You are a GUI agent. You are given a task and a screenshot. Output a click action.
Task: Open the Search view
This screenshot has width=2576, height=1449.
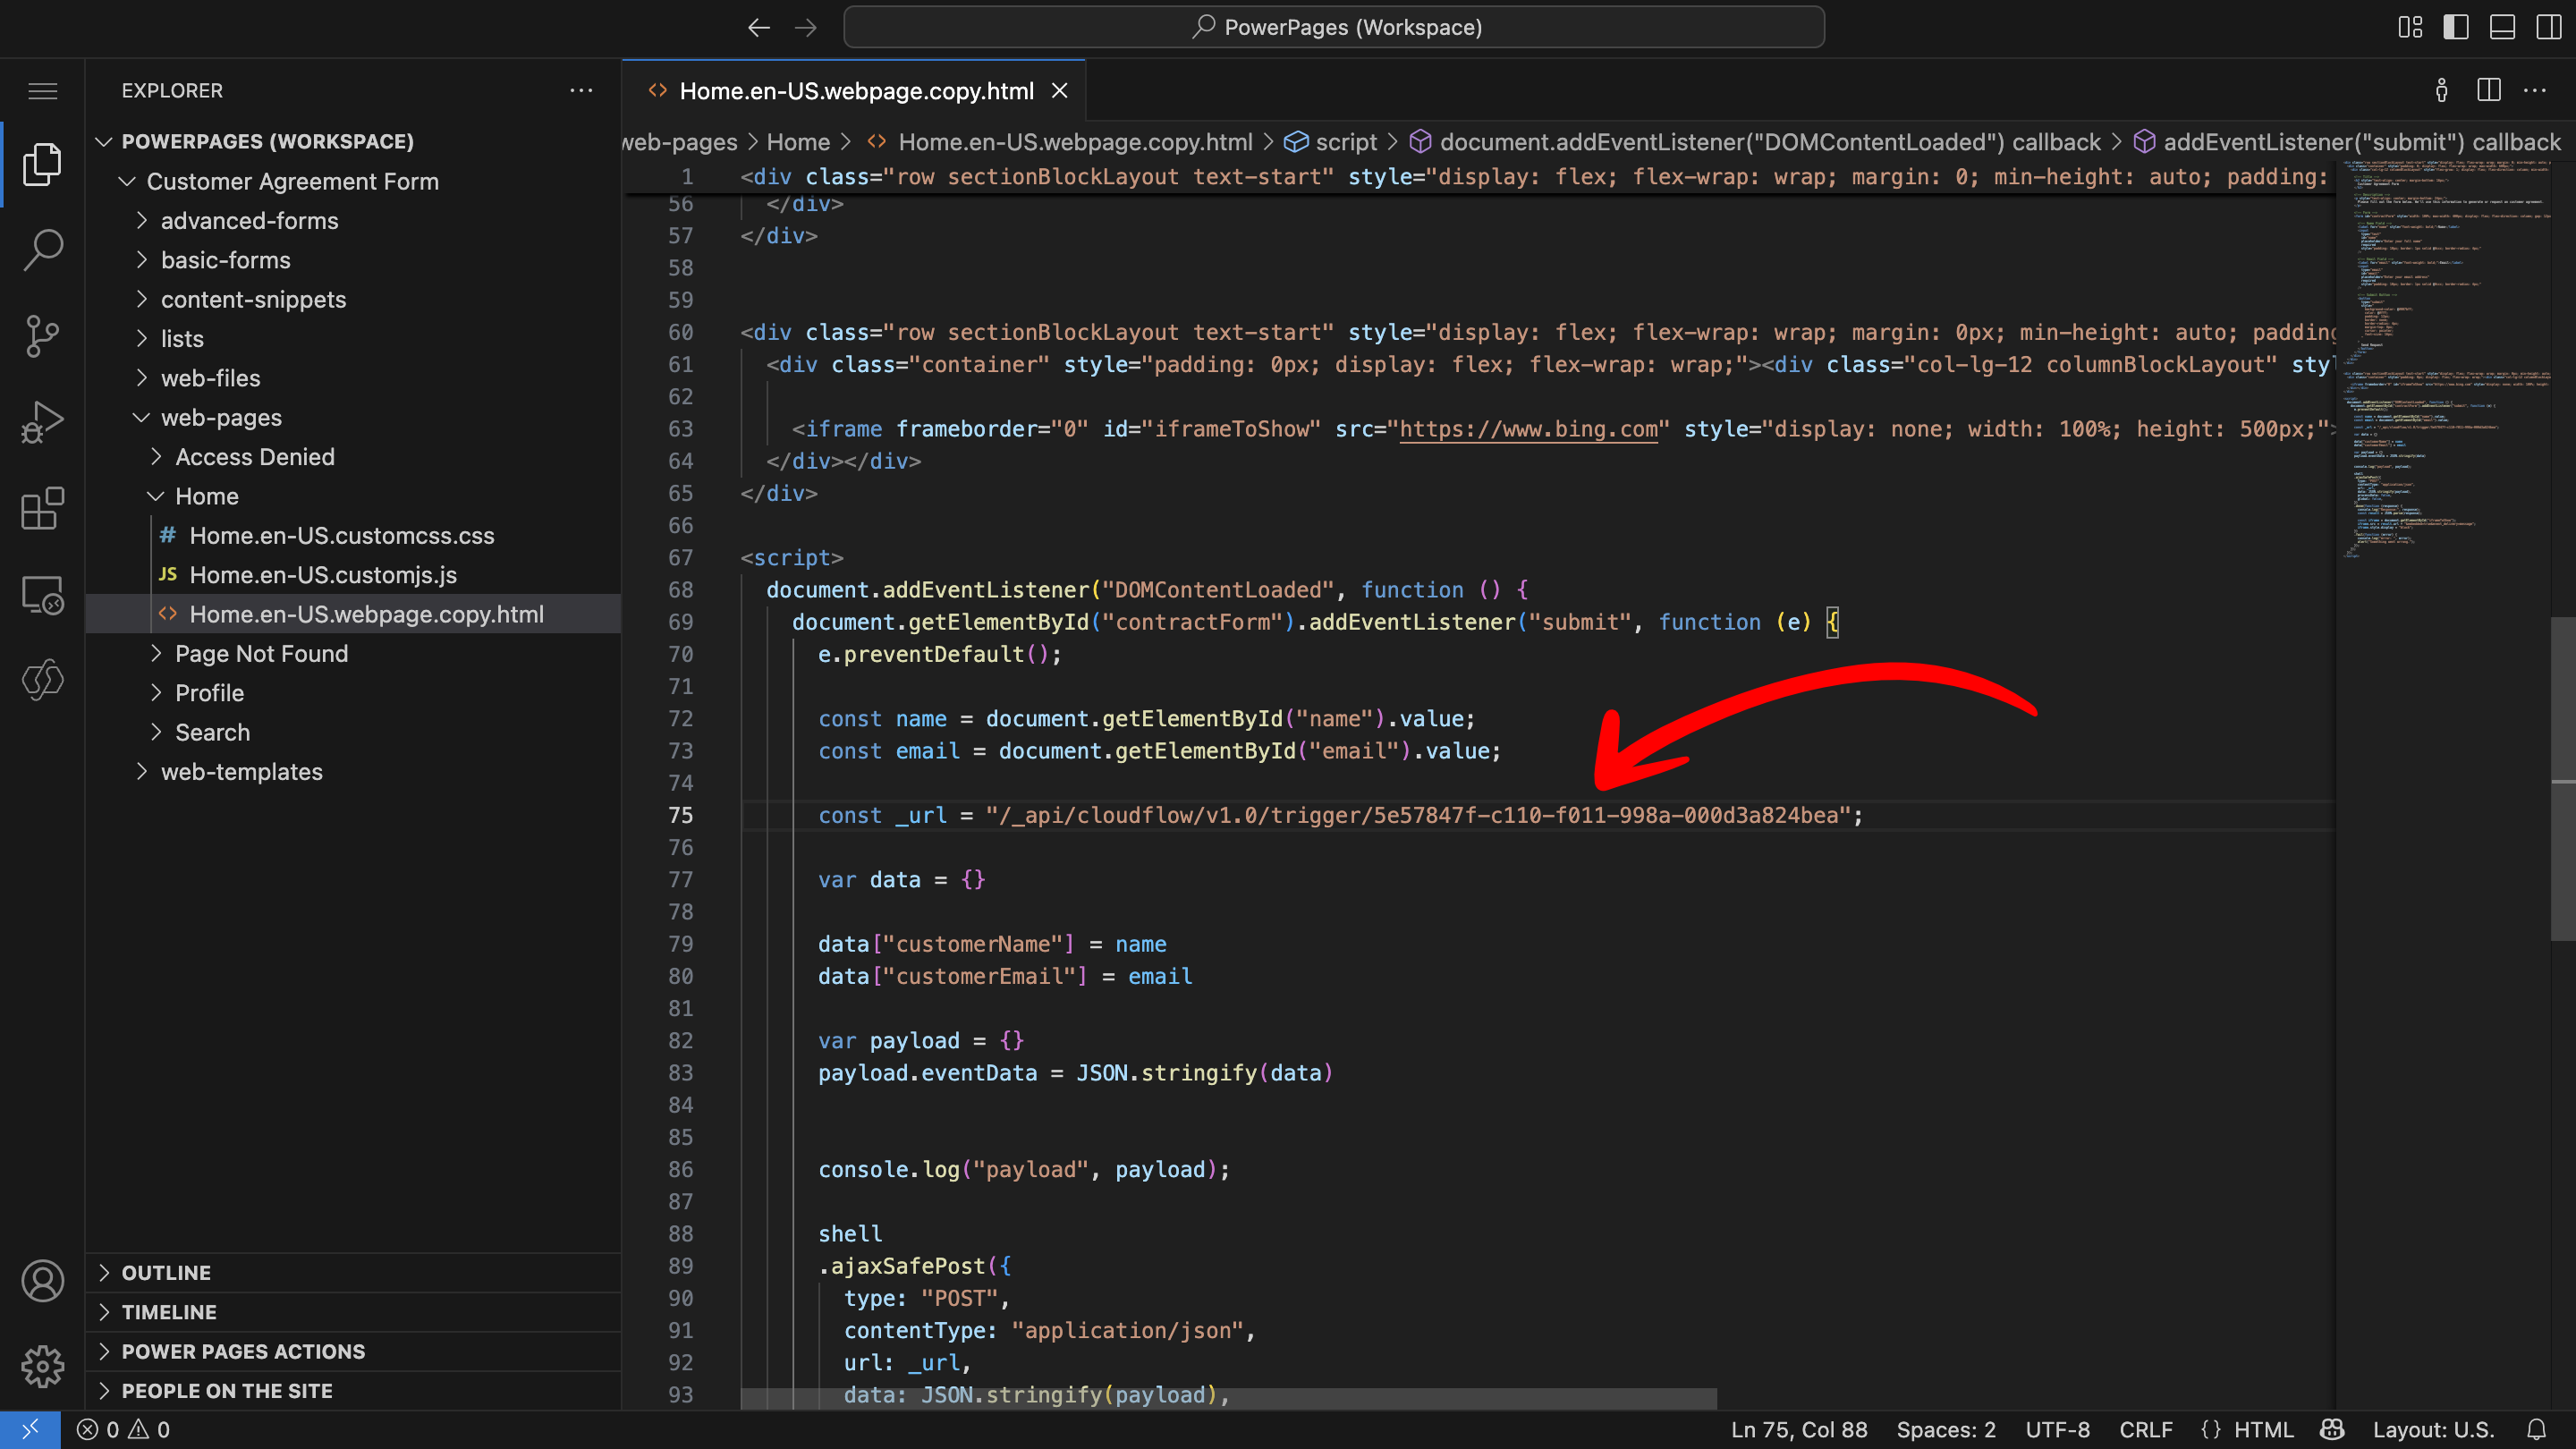tap(42, 250)
